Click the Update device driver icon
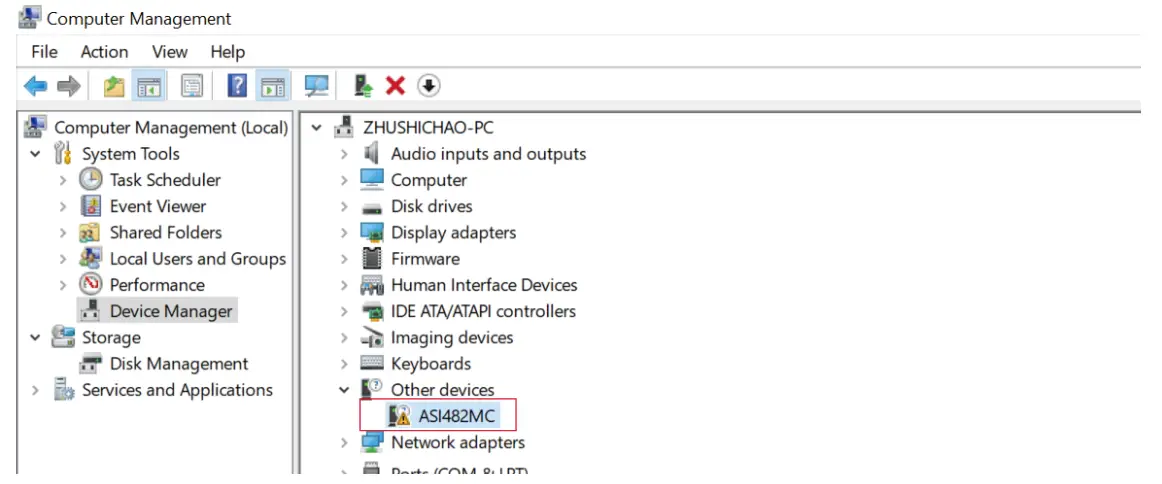The height and width of the screenshot is (484, 1162). (x=363, y=87)
